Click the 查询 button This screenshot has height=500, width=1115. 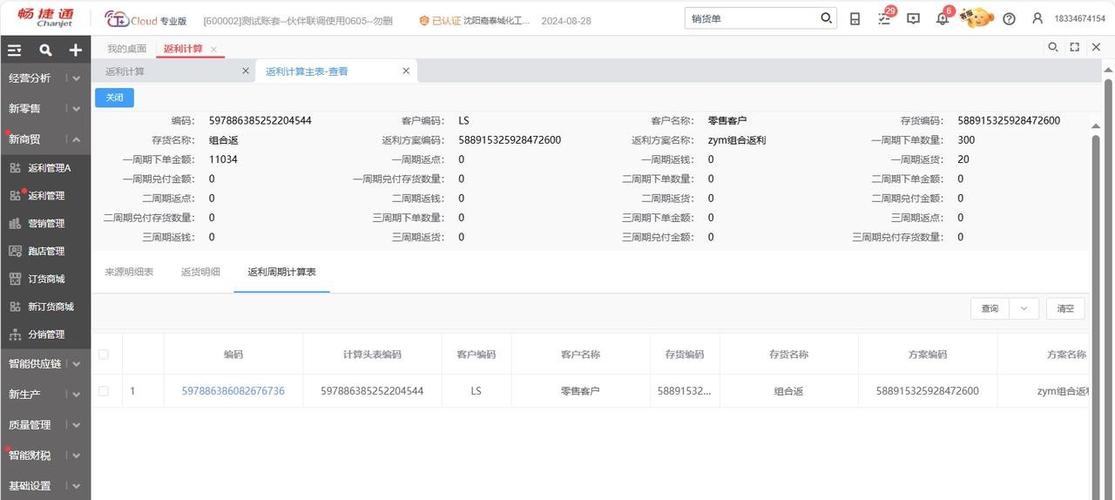(990, 309)
